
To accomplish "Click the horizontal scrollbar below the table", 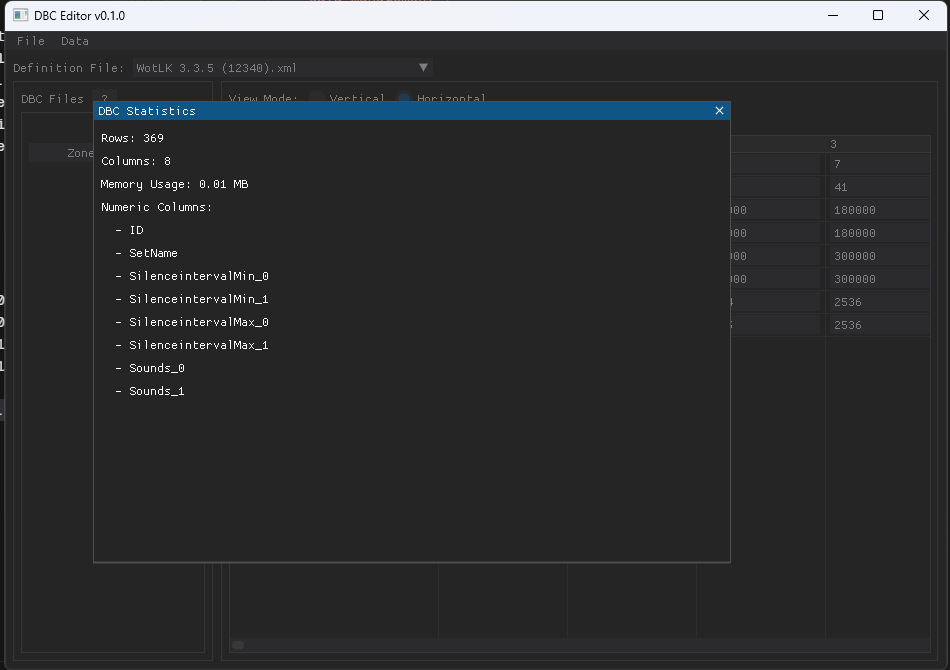I will (x=237, y=645).
